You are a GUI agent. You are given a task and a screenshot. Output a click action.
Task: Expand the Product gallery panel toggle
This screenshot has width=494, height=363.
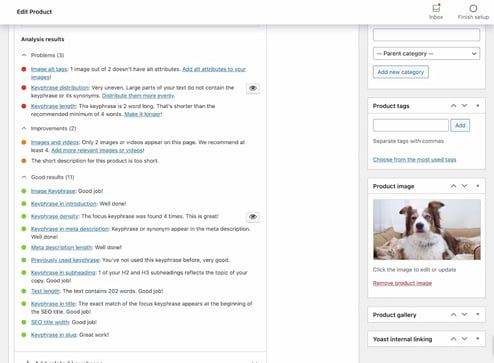[478, 314]
